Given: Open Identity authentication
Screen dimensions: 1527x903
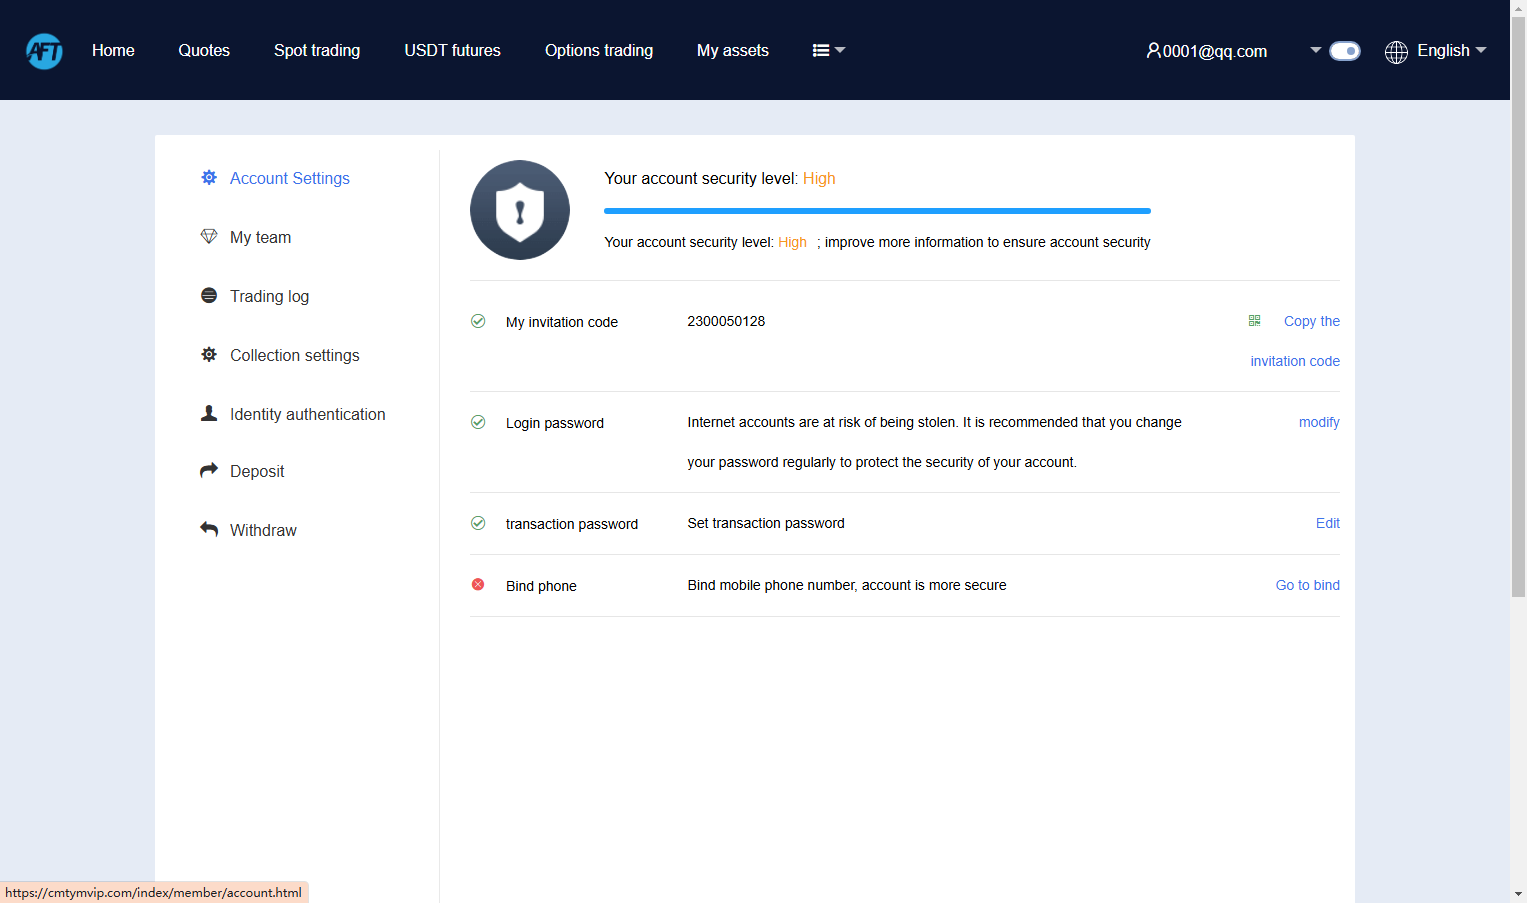Looking at the screenshot, I should point(307,414).
